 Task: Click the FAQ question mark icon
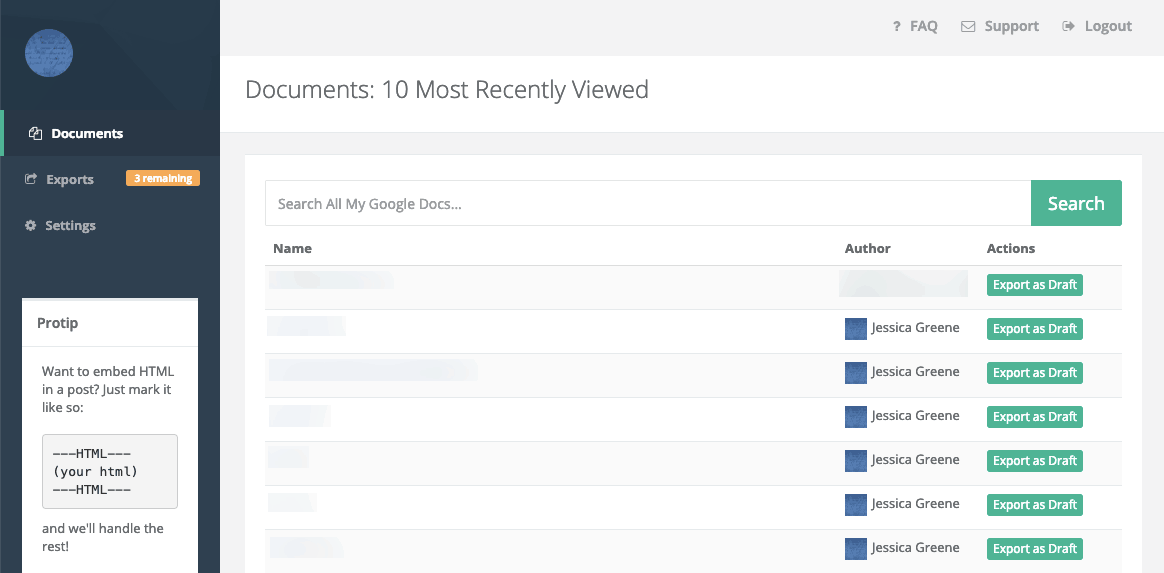point(897,27)
